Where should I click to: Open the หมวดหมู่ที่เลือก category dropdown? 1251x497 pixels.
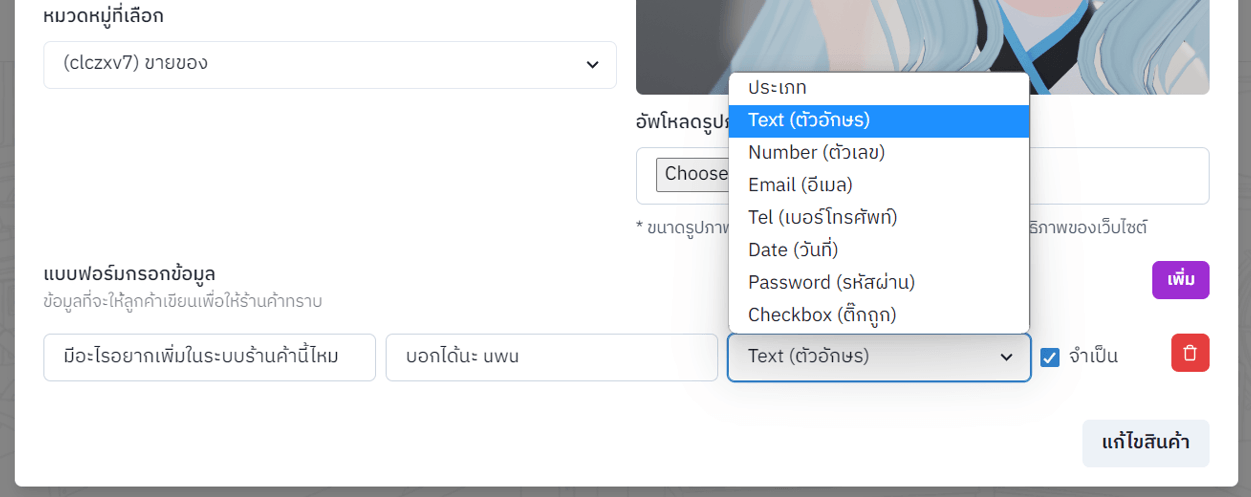[330, 64]
